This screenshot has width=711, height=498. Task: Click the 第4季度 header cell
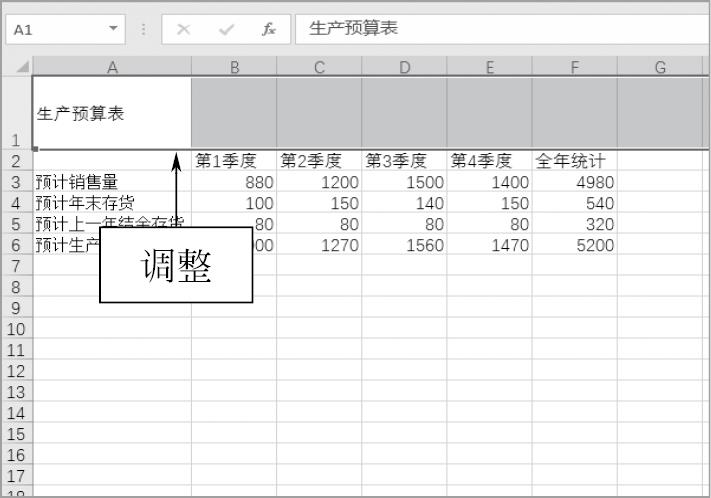(x=489, y=161)
